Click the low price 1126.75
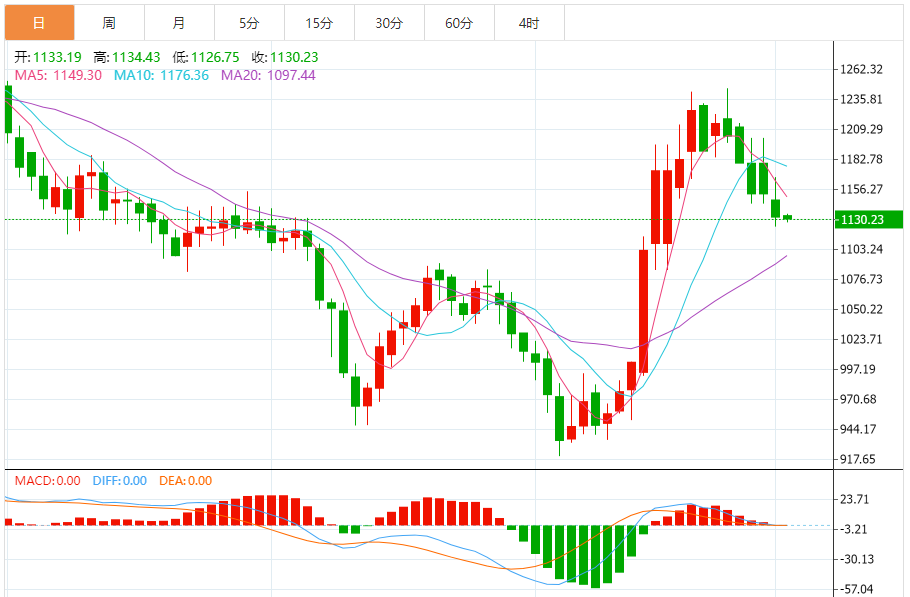 tap(215, 57)
